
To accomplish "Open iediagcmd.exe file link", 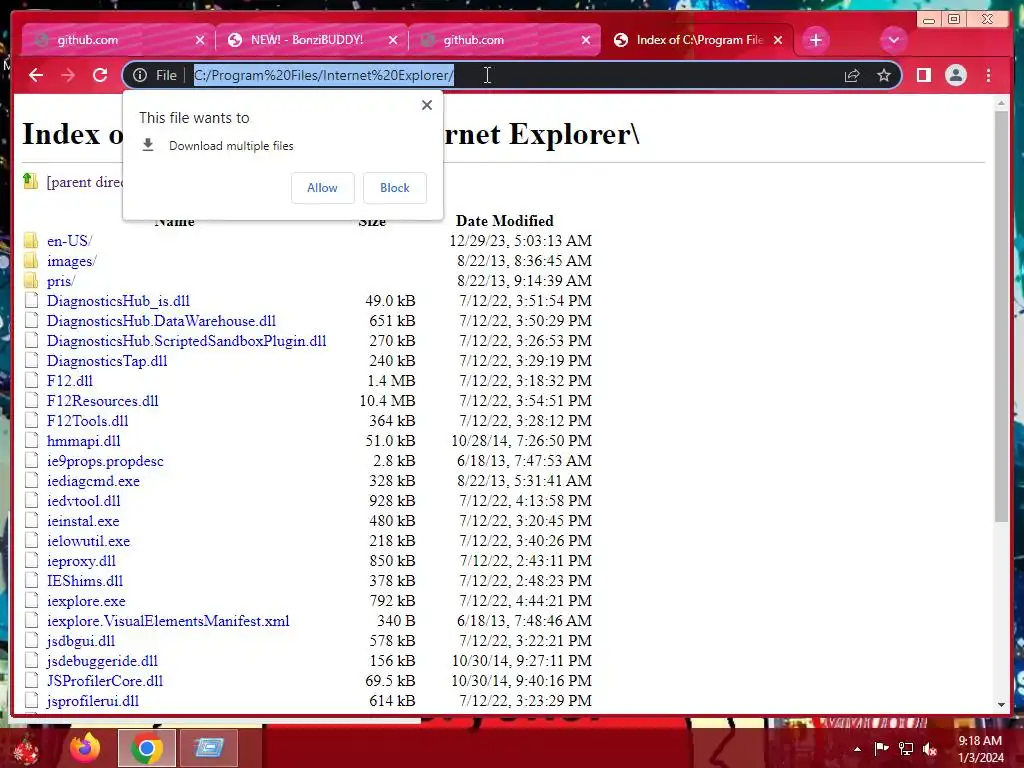I will [93, 481].
